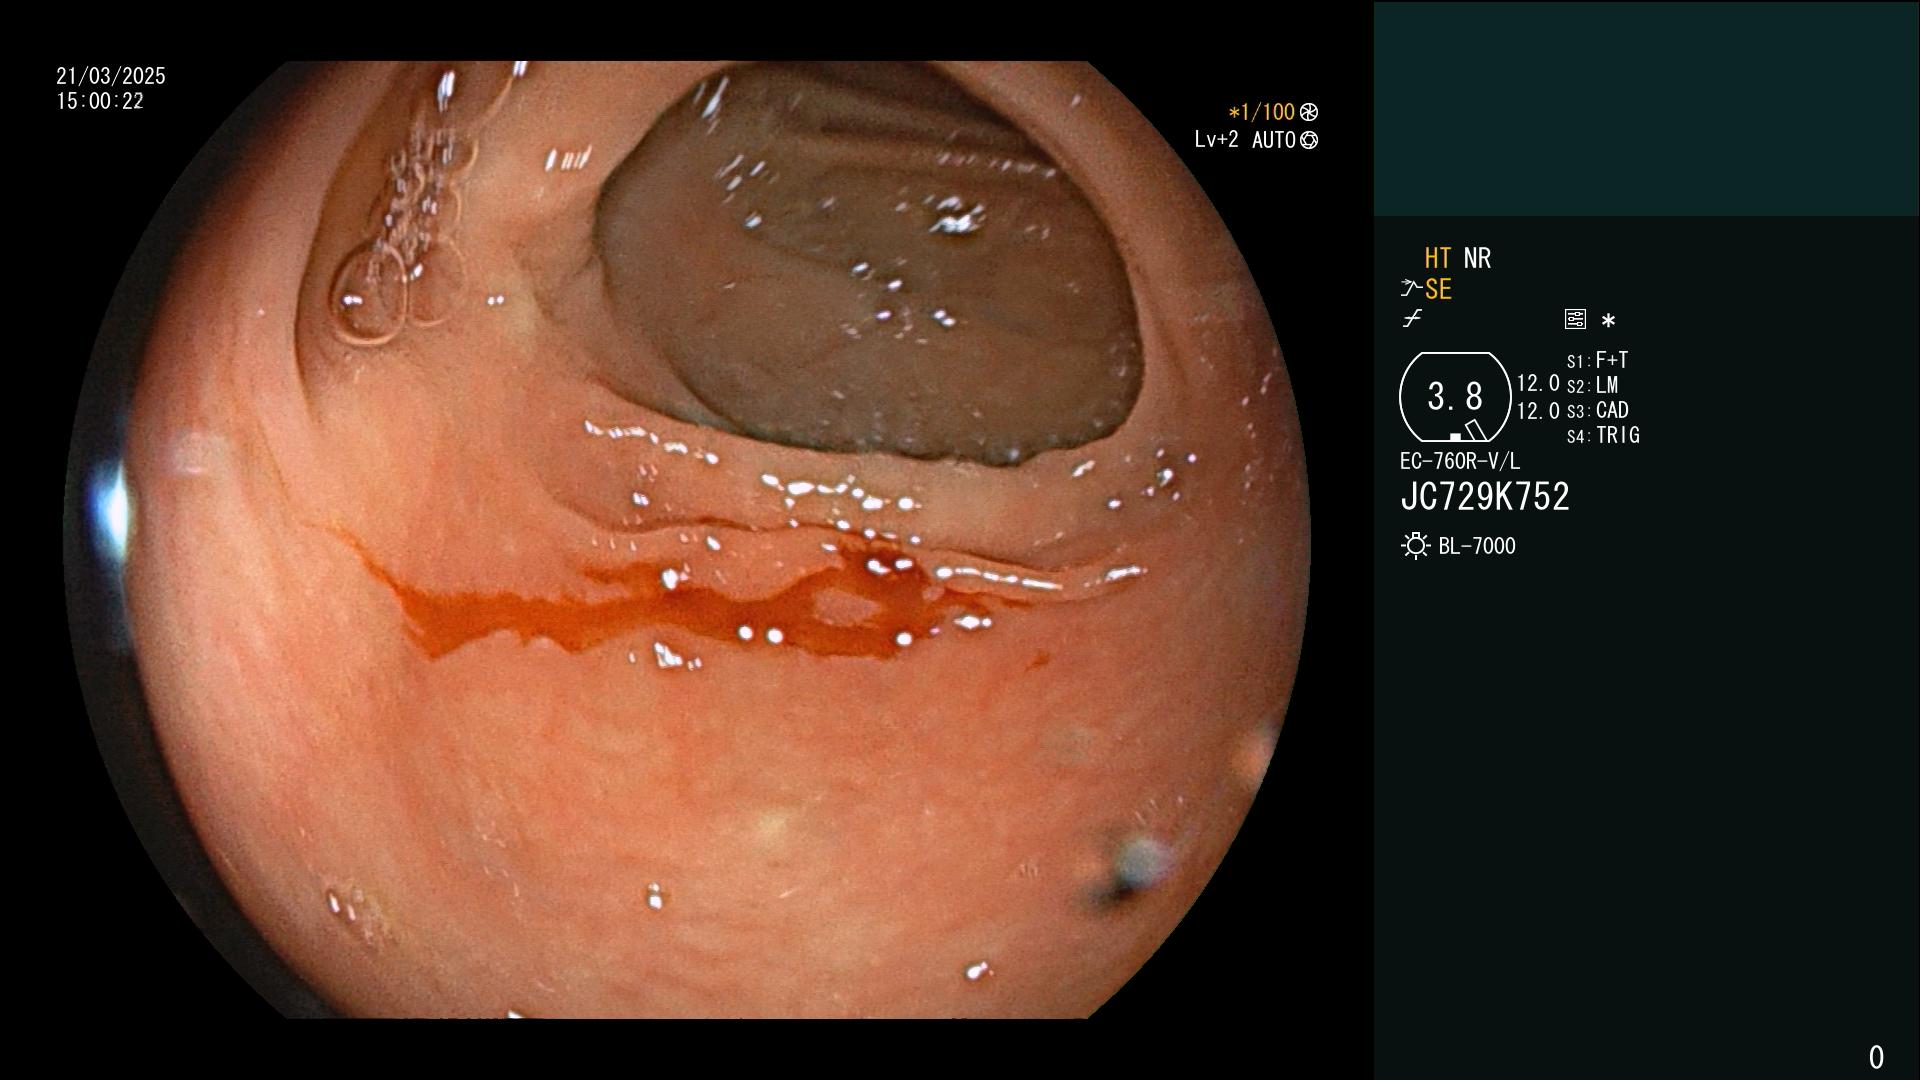Click the upper 12.0 value beside S2
1920x1080 pixels.
click(1538, 383)
